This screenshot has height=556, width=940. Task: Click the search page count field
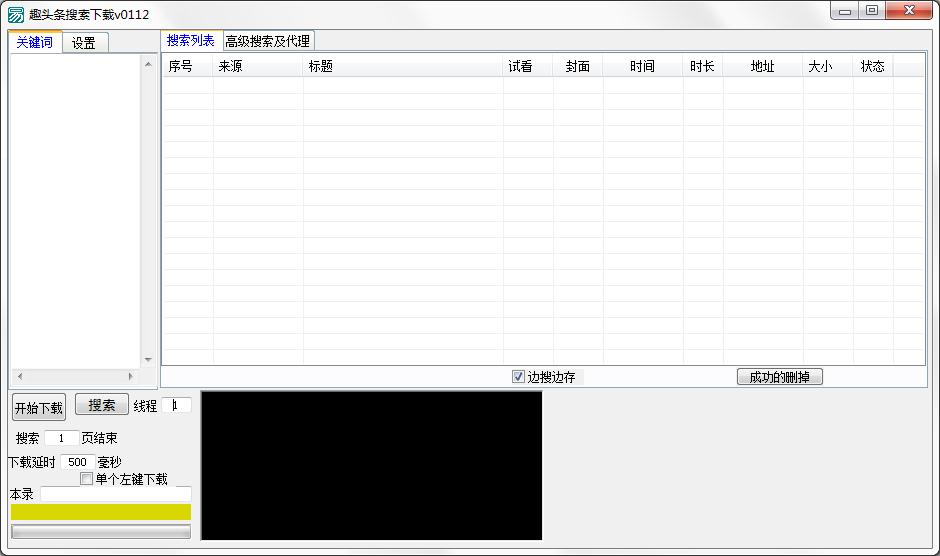62,438
